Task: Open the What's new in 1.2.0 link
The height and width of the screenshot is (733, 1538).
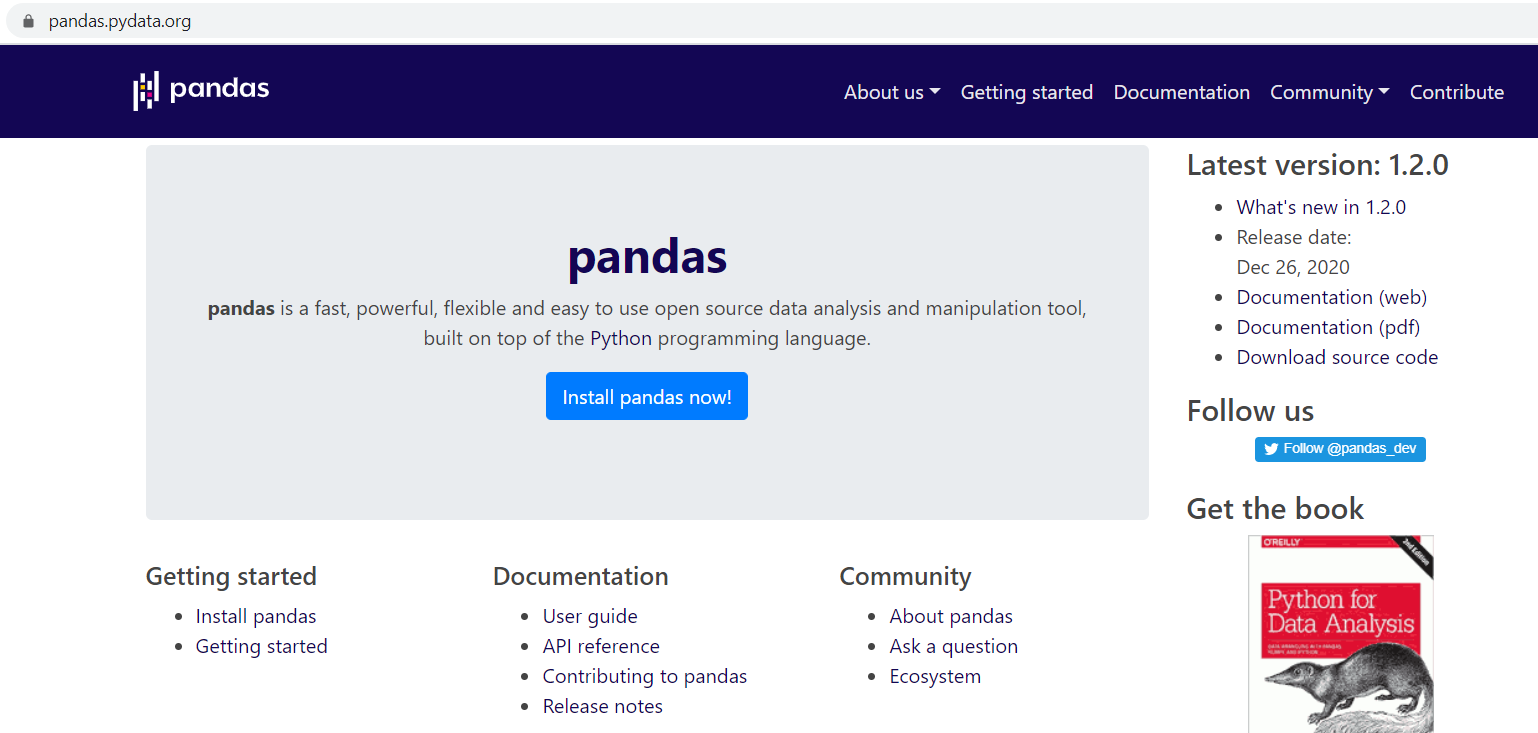Action: 1320,207
